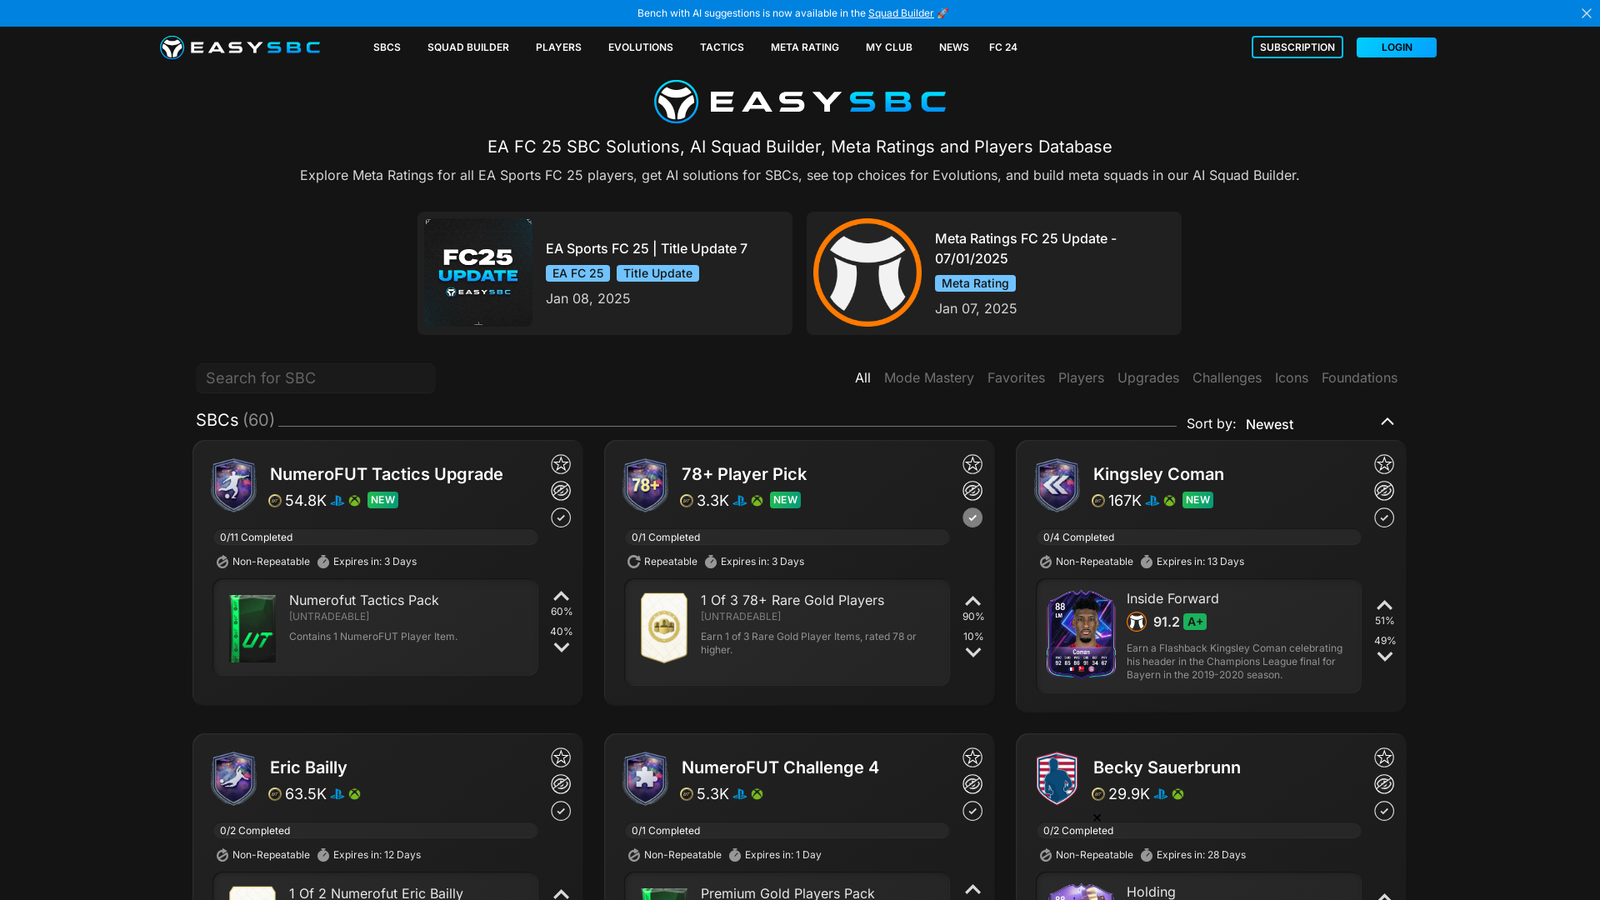Viewport: 1600px width, 900px height.
Task: Unmark the completed check on 78+ Player Pick
Action: (972, 517)
